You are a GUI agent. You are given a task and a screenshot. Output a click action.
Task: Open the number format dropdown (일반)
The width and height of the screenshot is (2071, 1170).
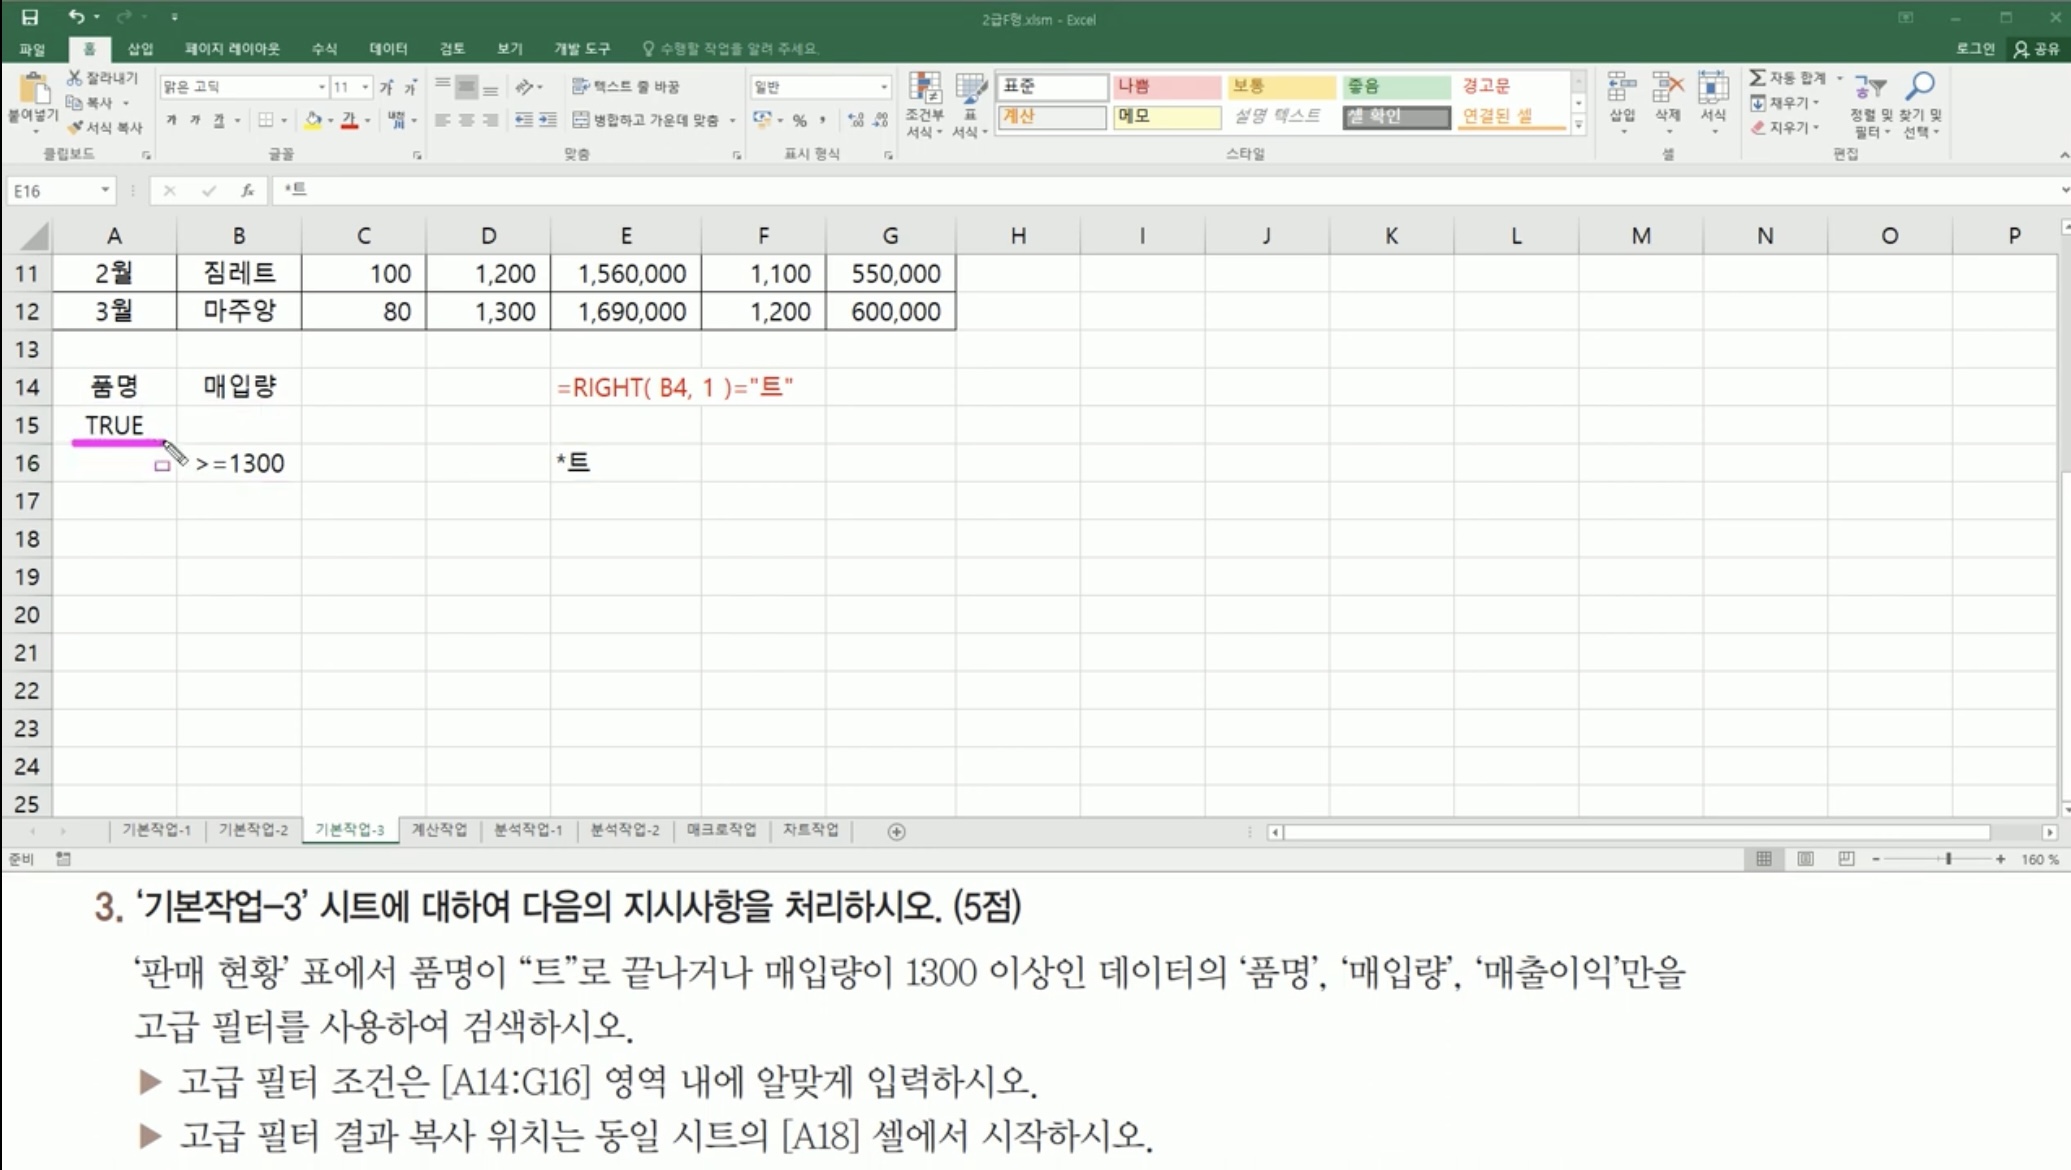884,87
